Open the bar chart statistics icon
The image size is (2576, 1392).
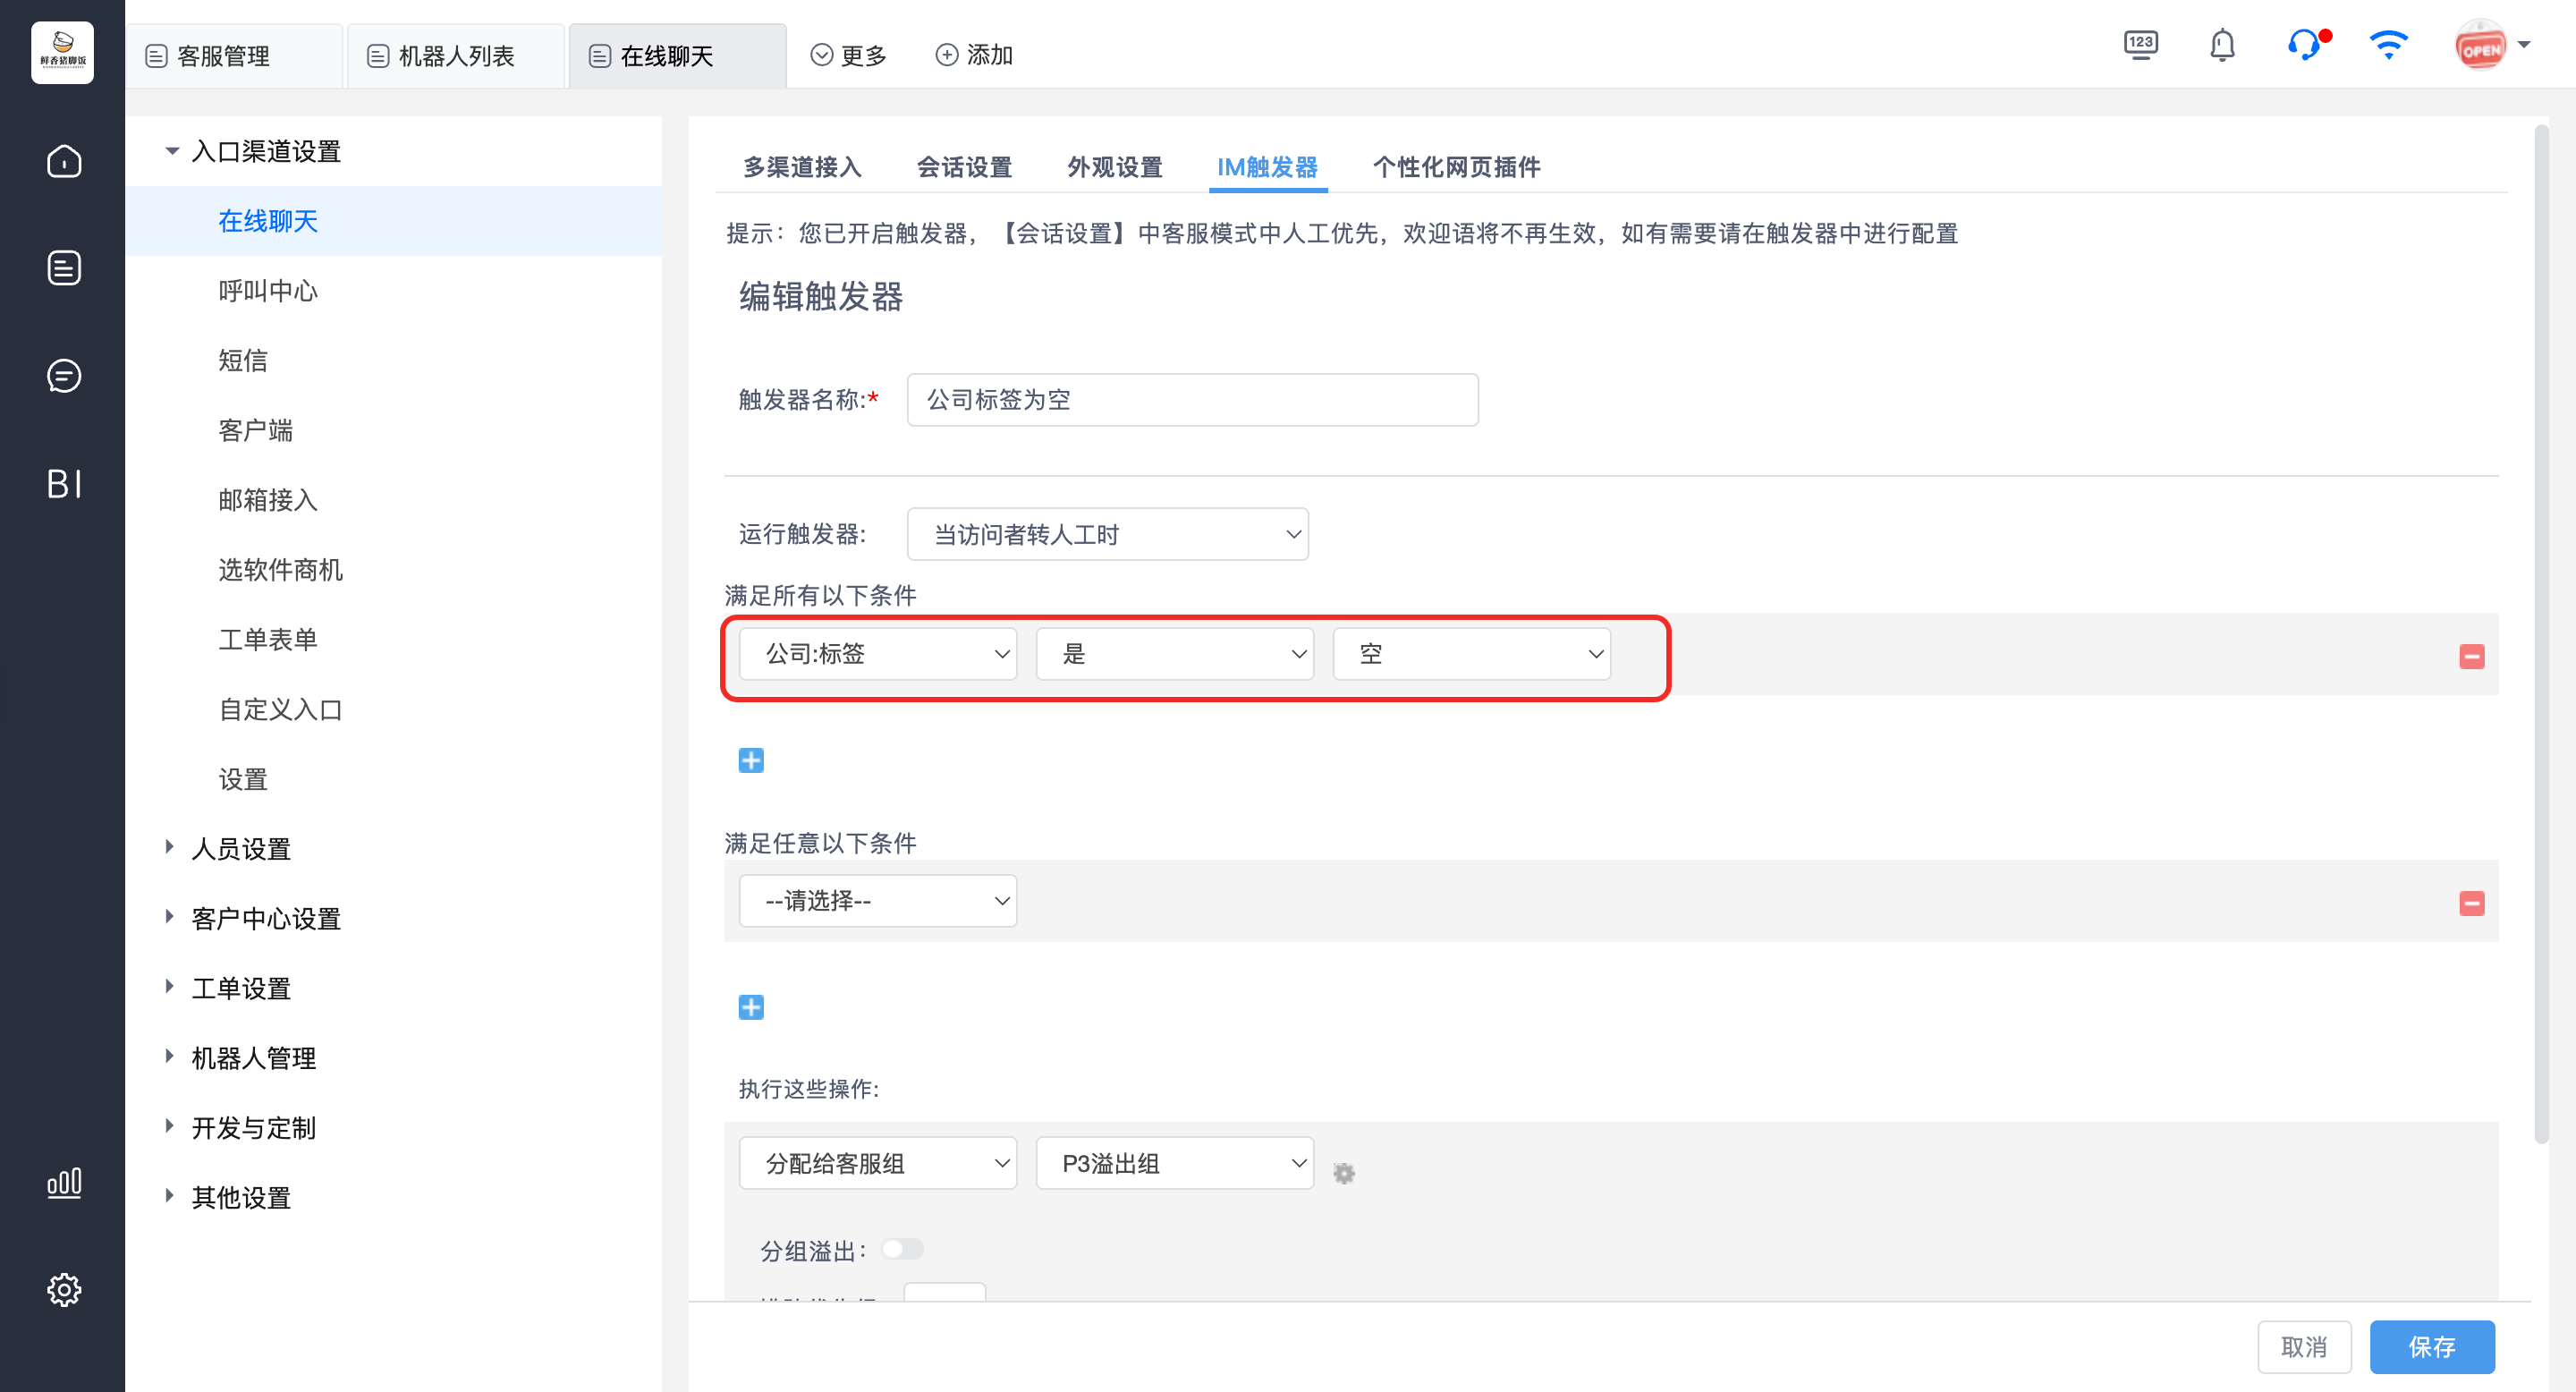coord(64,1183)
